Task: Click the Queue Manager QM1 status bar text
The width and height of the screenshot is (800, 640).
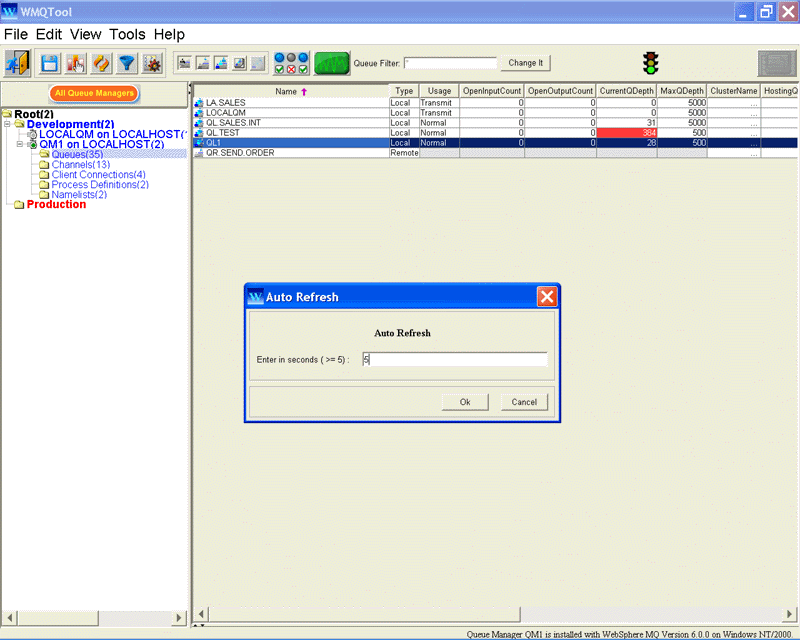Action: tap(629, 634)
